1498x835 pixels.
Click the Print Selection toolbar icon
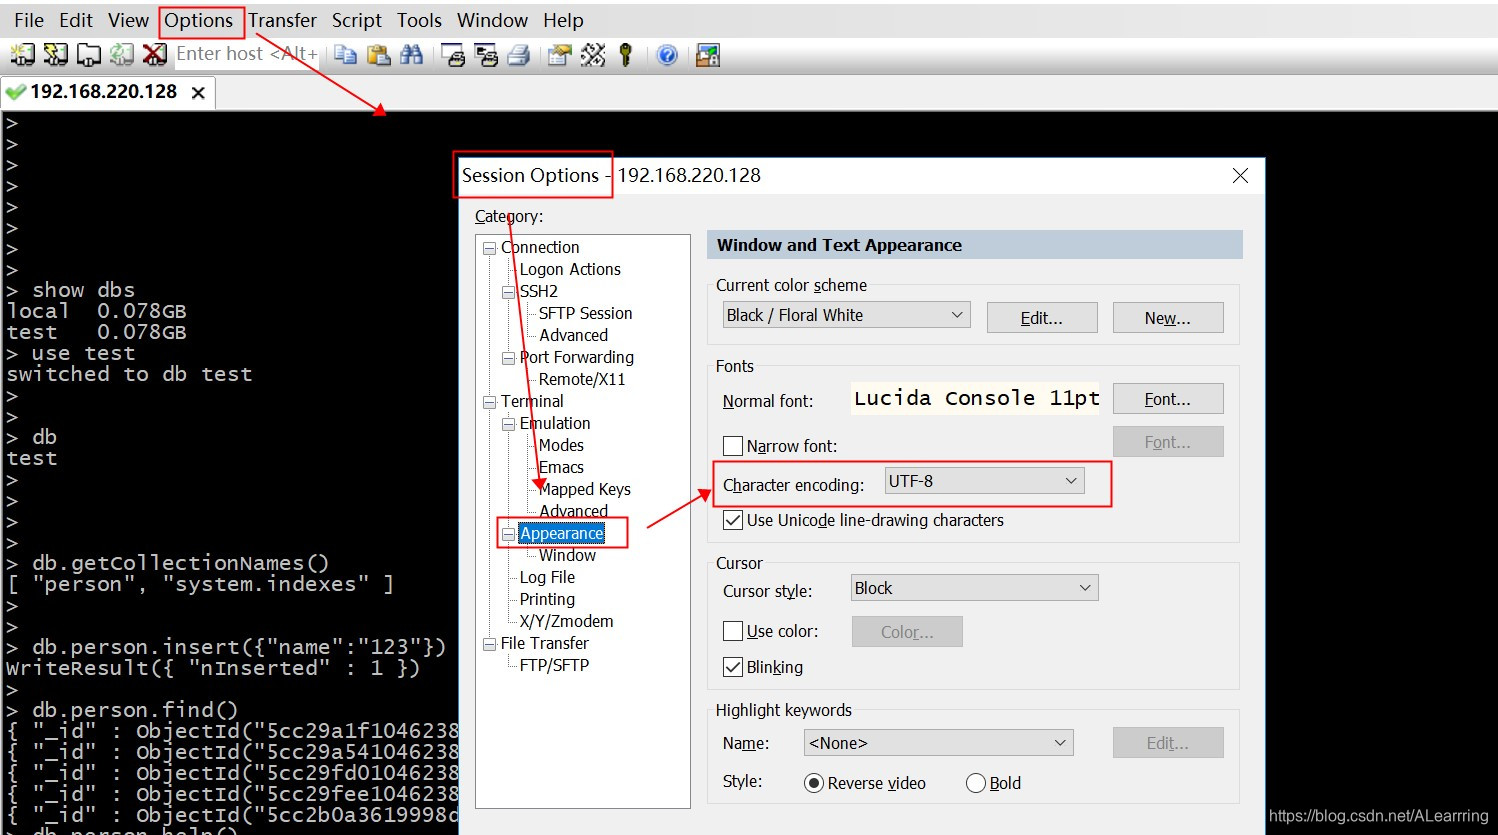[486, 55]
